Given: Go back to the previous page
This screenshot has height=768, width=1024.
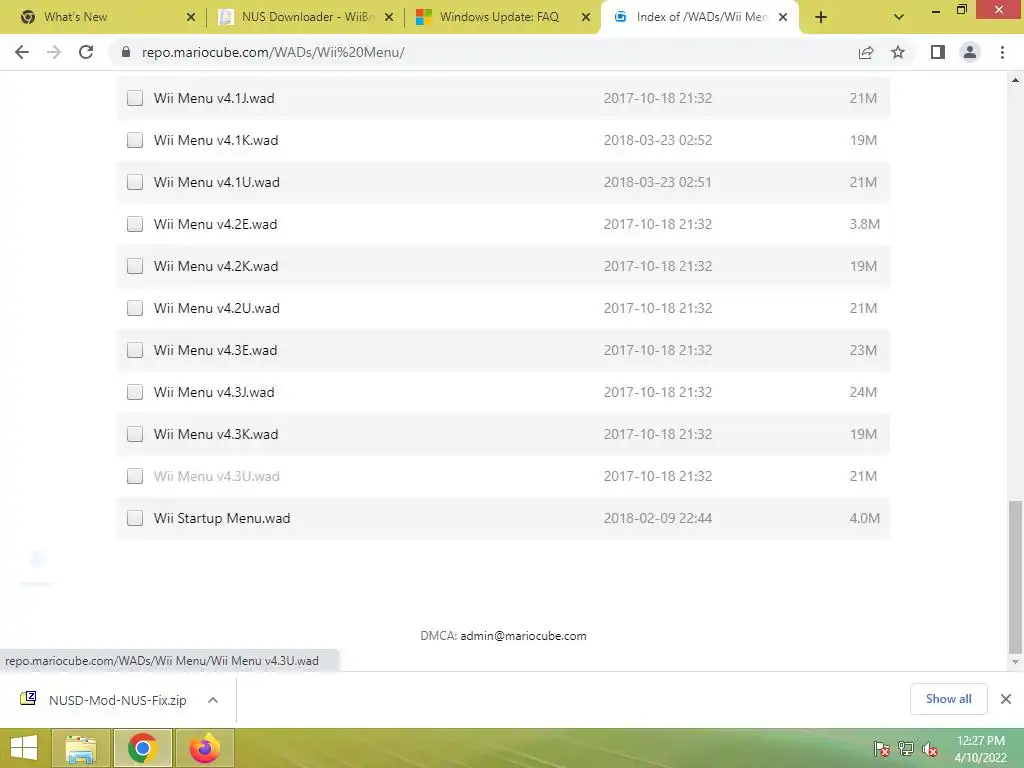Looking at the screenshot, I should pos(22,52).
